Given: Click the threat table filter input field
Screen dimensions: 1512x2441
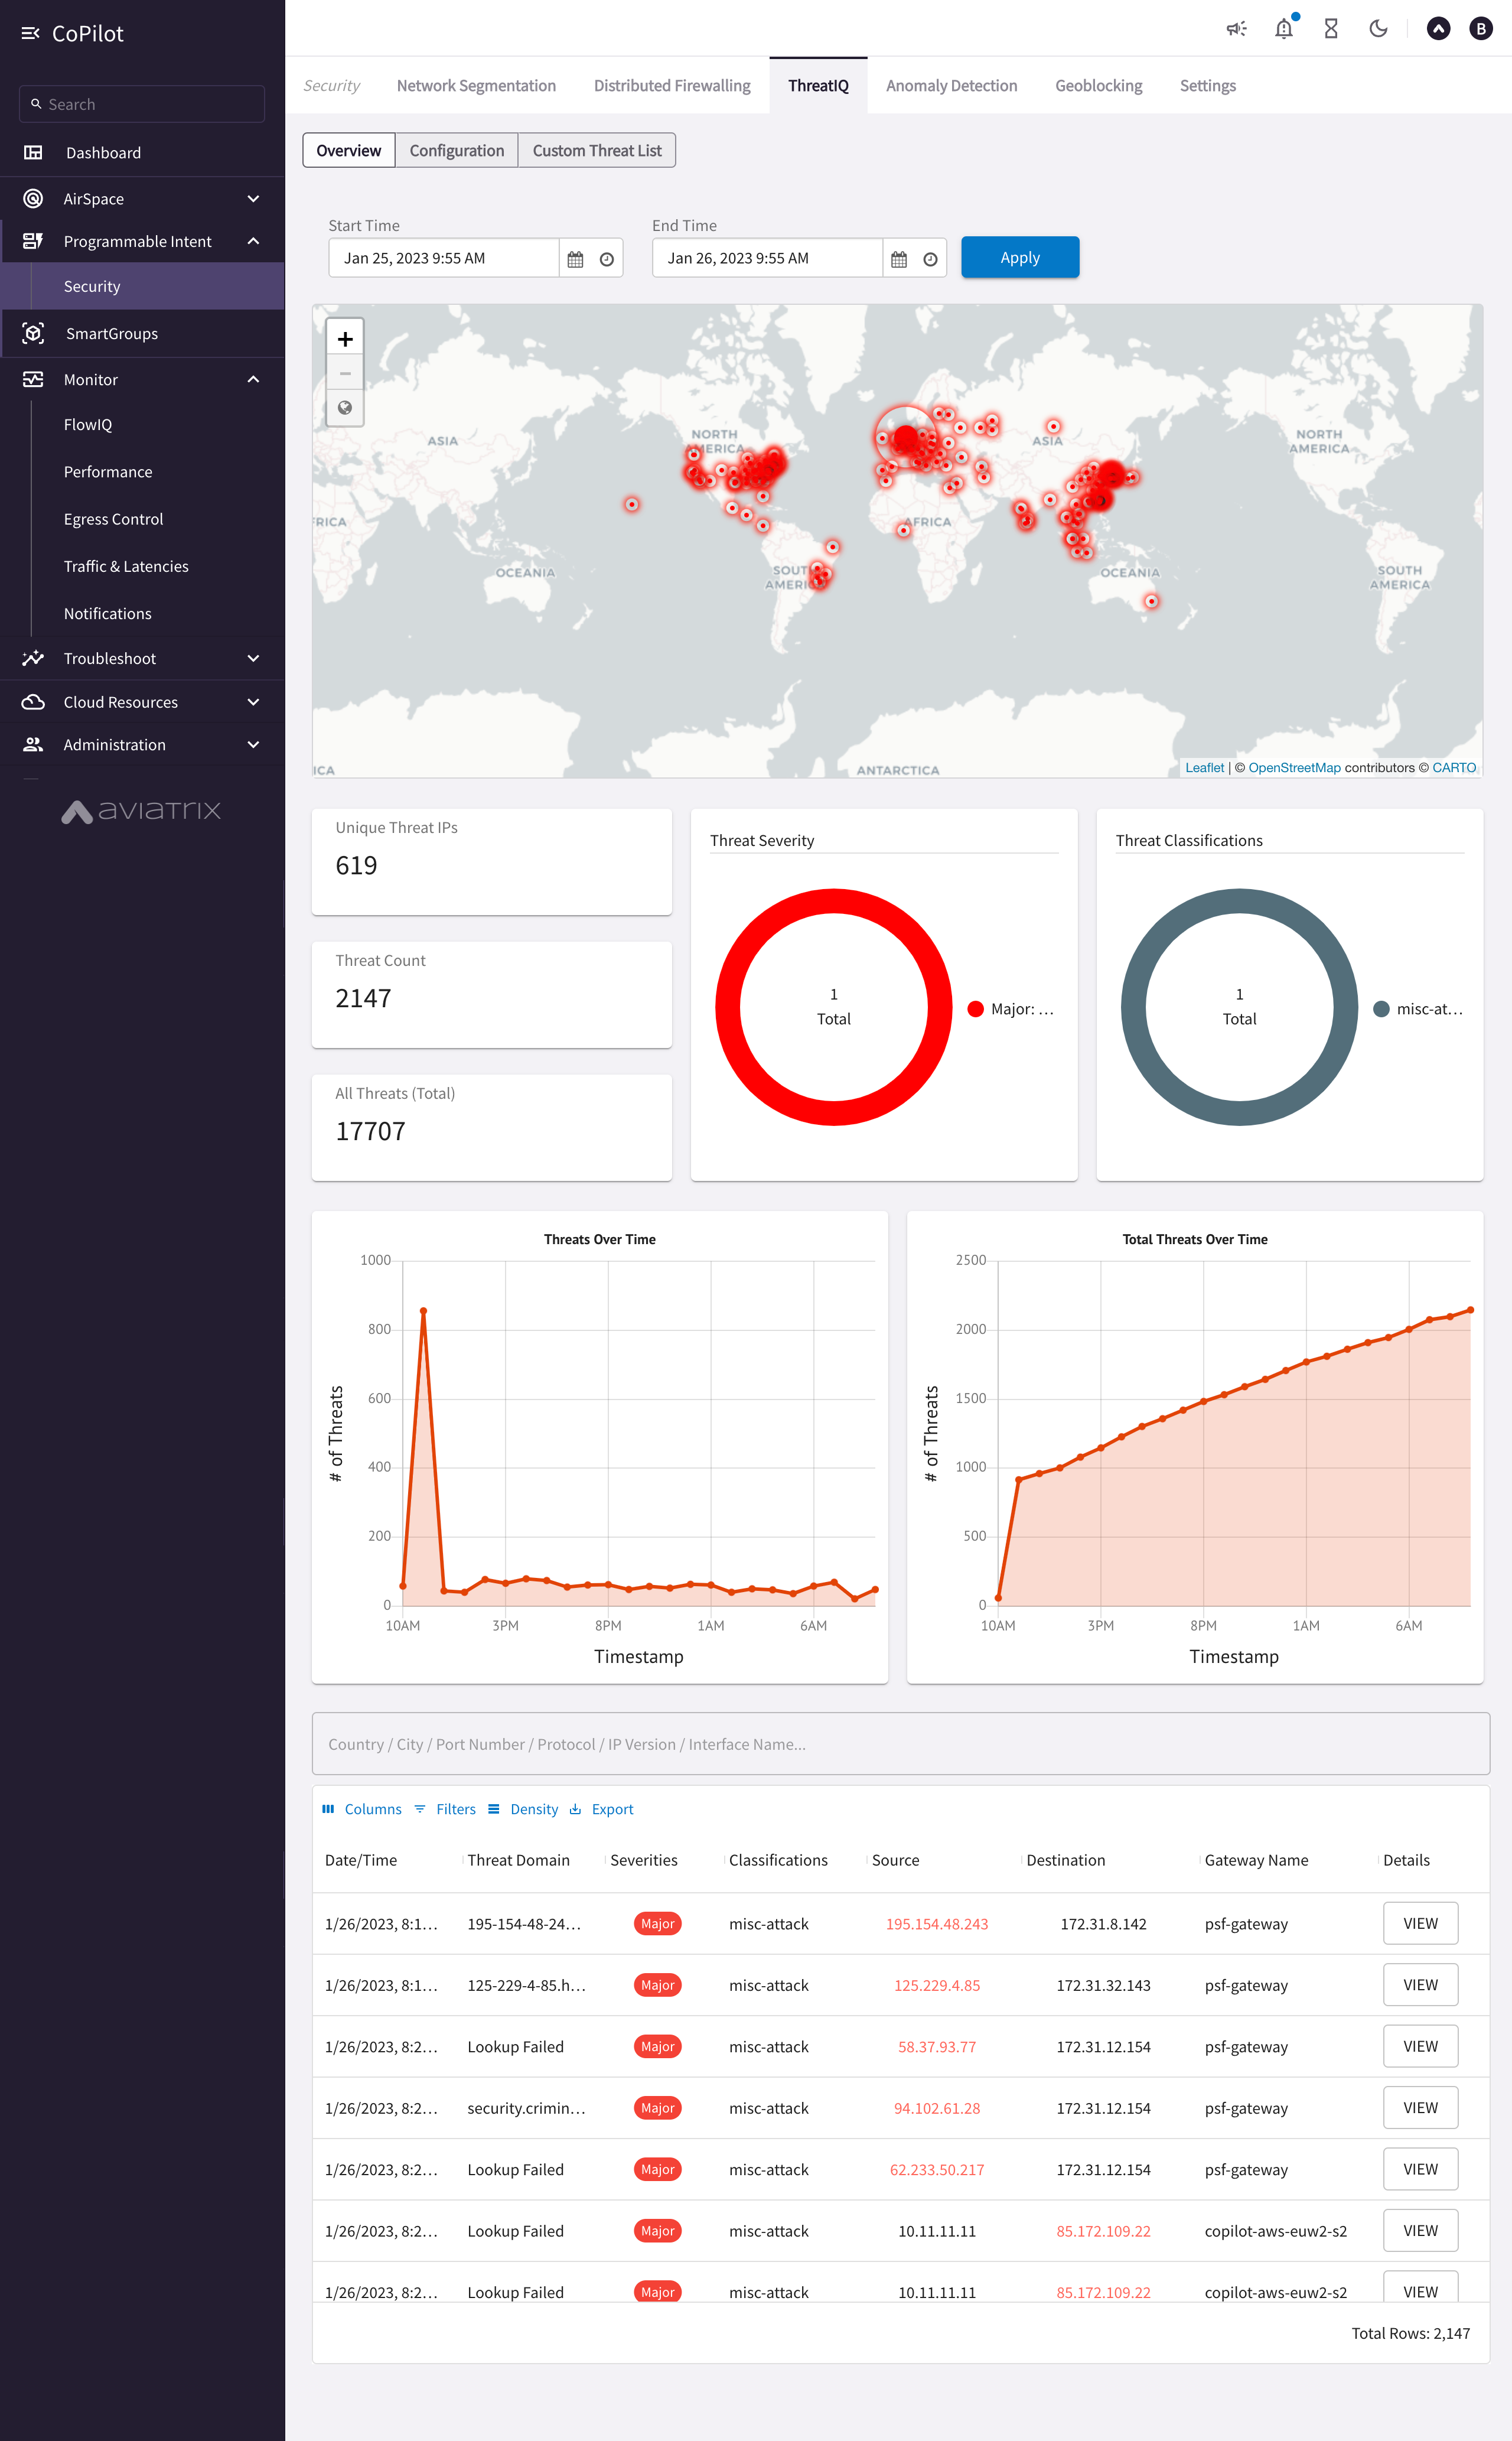Looking at the screenshot, I should [900, 1744].
